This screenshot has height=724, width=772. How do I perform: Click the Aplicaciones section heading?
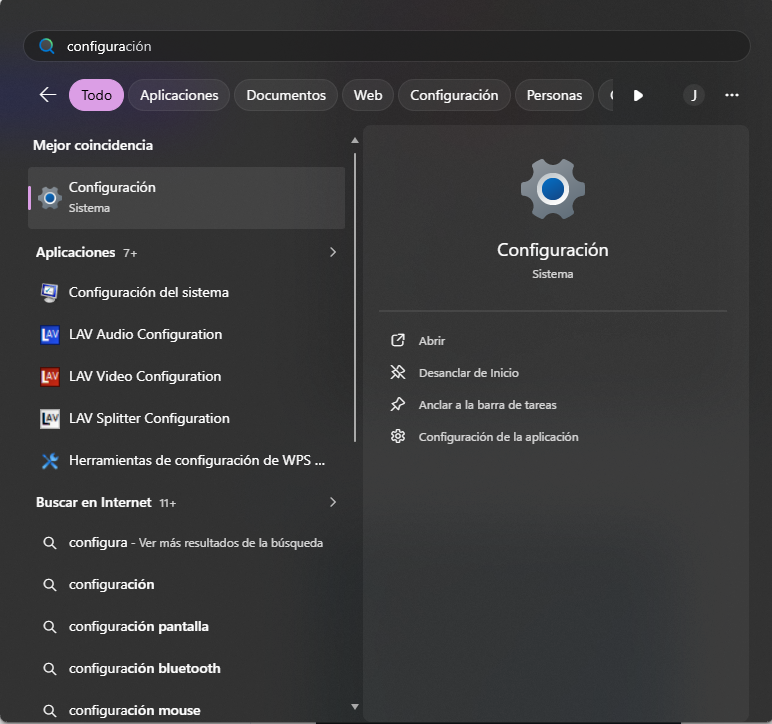pos(75,252)
